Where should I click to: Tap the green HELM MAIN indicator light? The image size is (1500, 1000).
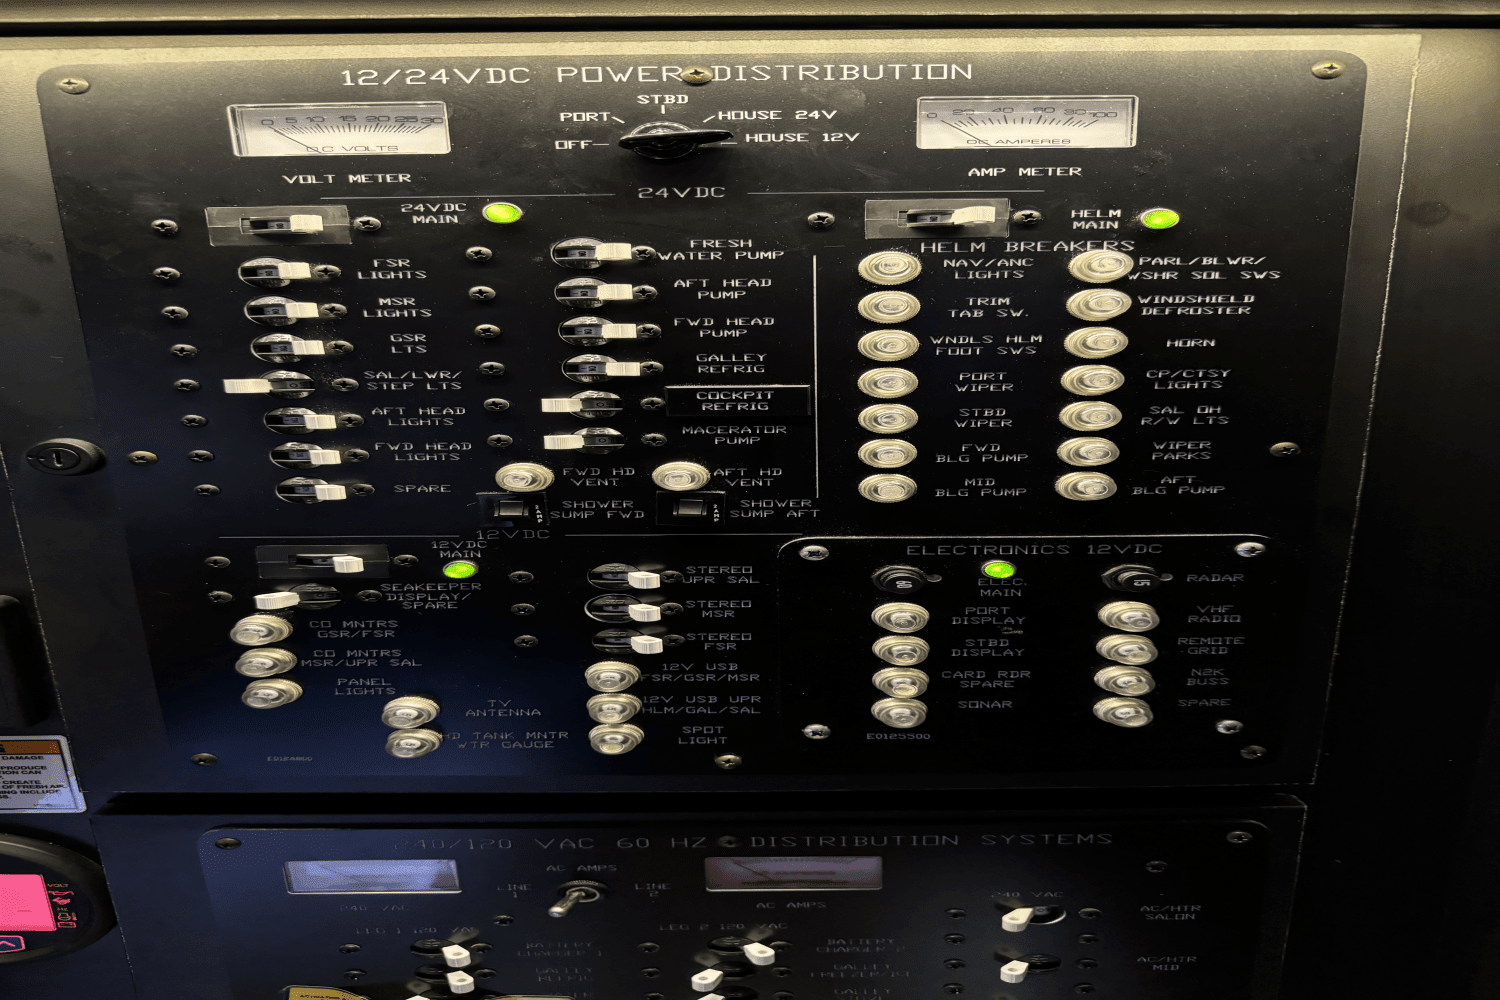point(1158,218)
